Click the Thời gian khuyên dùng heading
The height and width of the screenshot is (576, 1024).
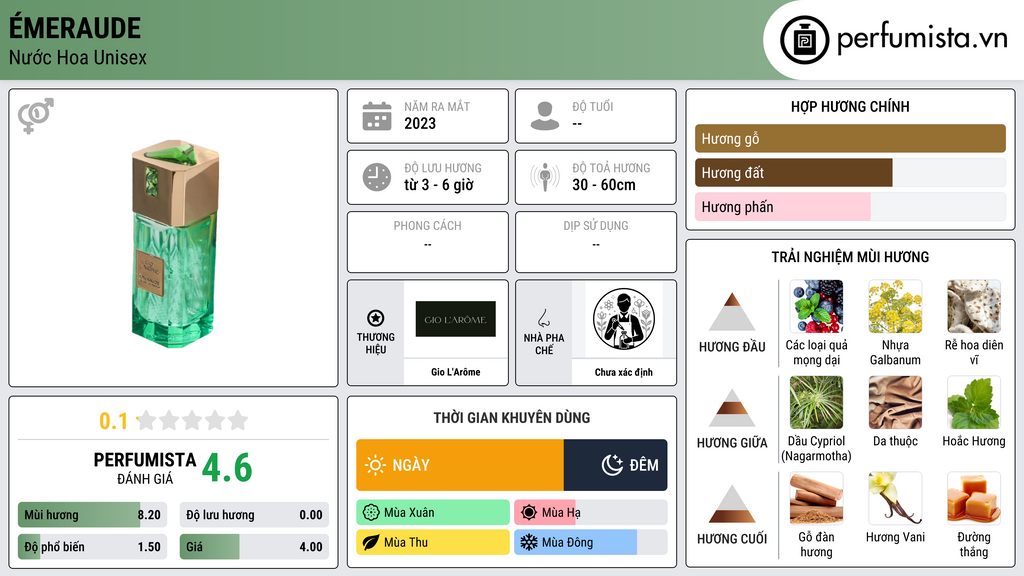(x=512, y=417)
